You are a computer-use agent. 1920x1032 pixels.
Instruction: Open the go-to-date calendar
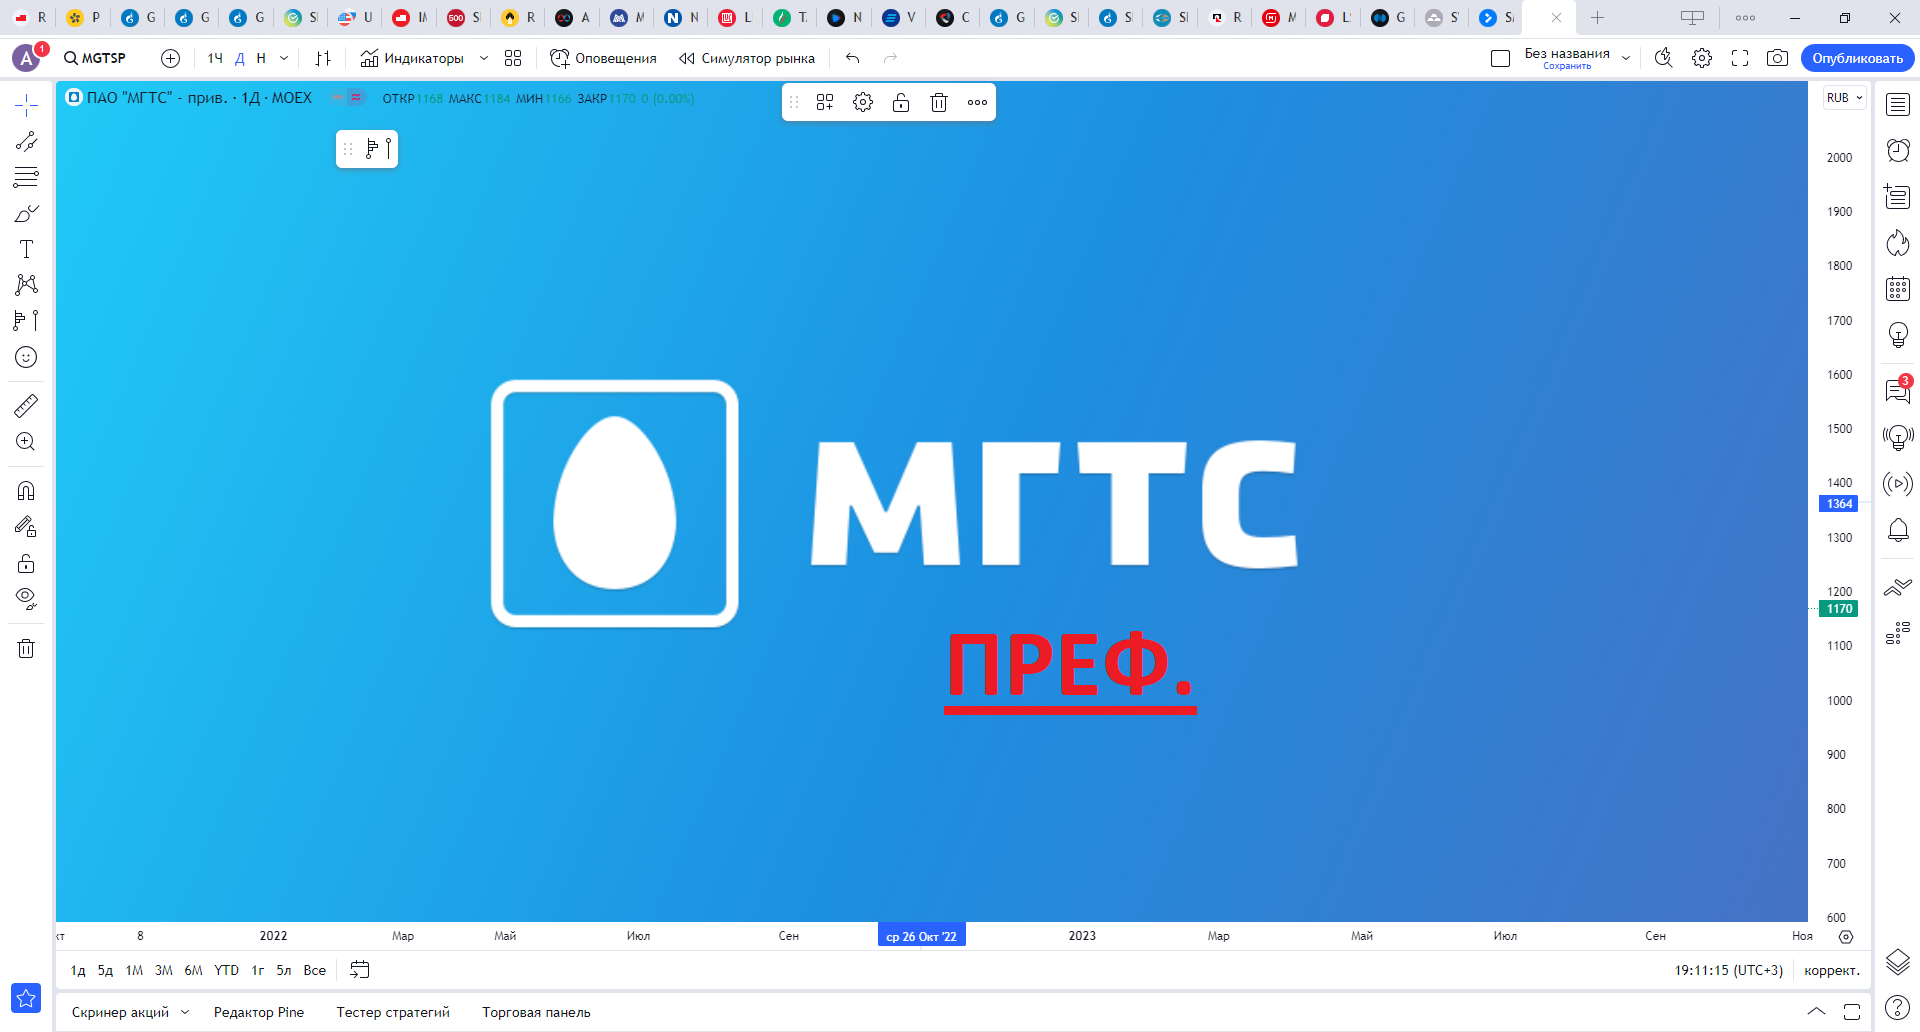tap(360, 970)
